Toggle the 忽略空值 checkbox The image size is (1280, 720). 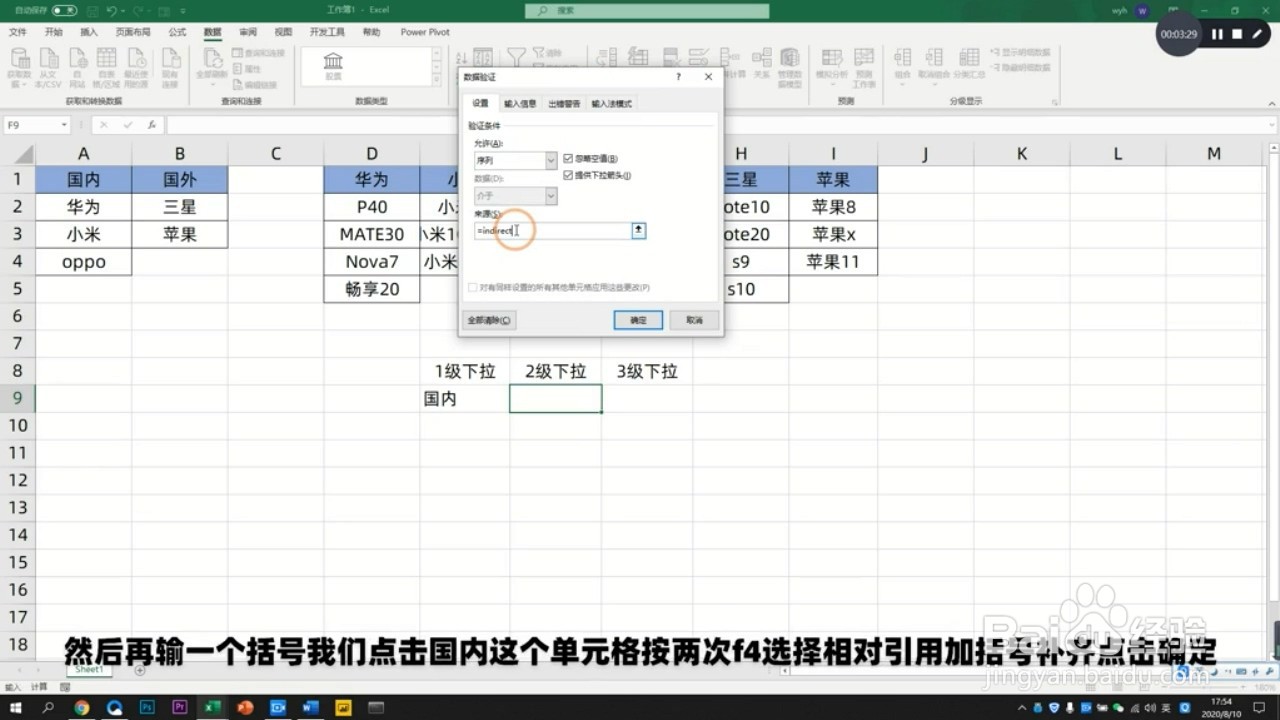click(x=568, y=159)
